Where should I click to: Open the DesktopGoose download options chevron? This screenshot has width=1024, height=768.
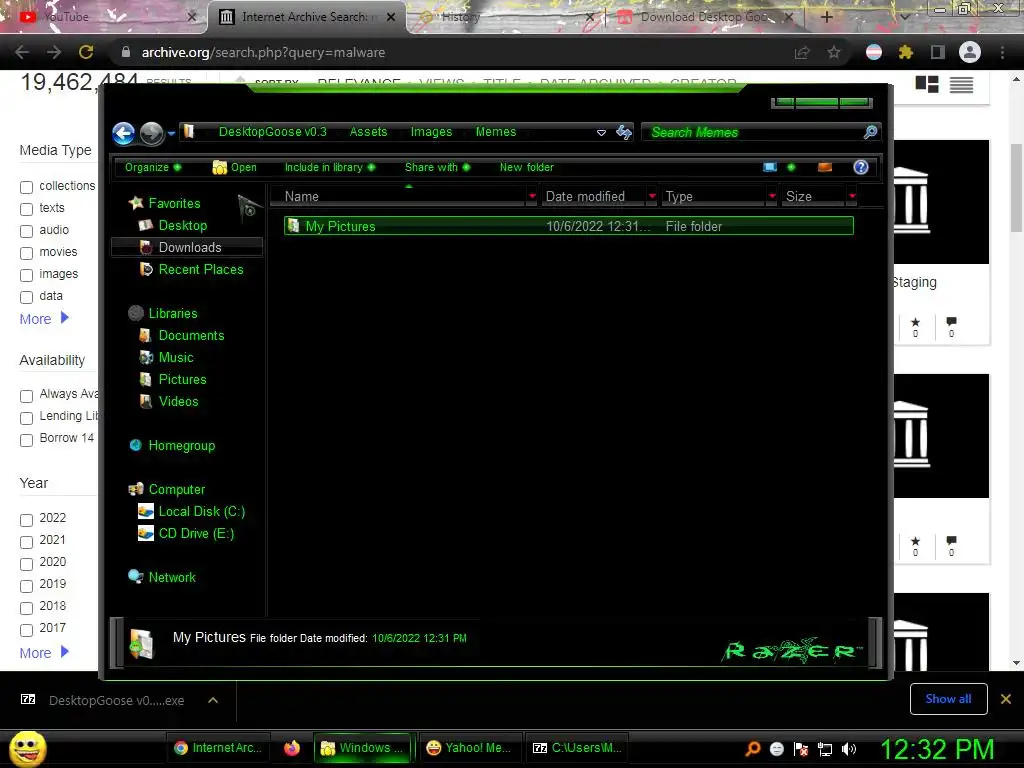pyautogui.click(x=213, y=700)
